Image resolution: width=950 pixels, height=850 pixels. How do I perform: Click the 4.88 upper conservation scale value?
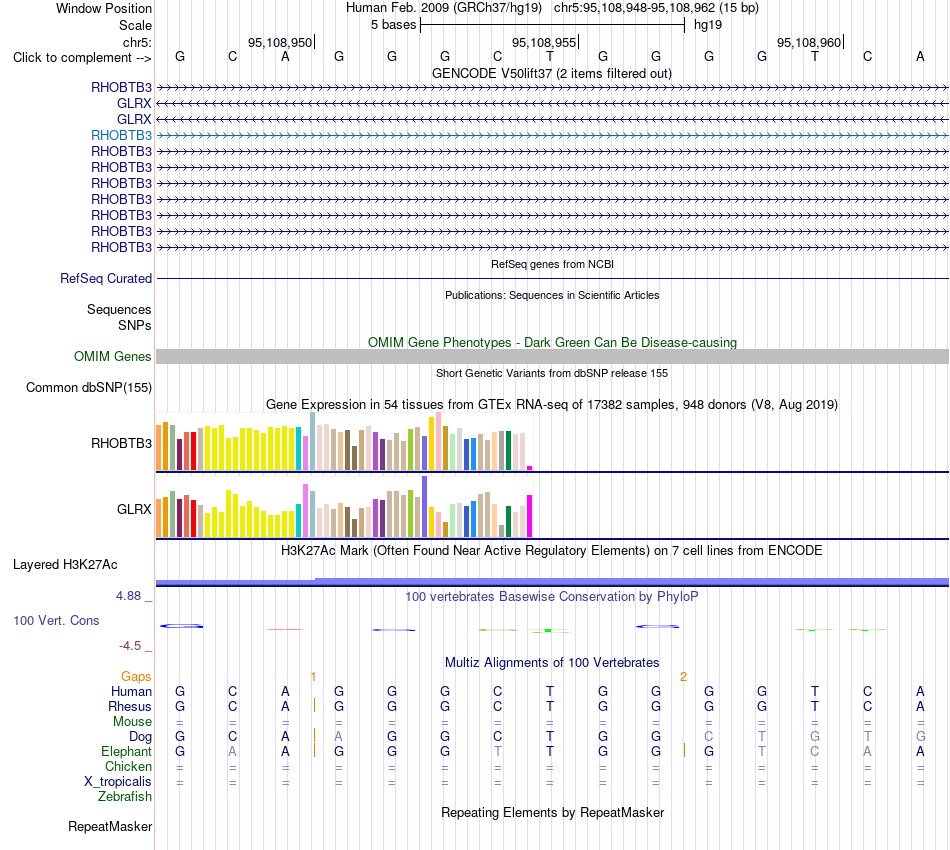click(128, 596)
